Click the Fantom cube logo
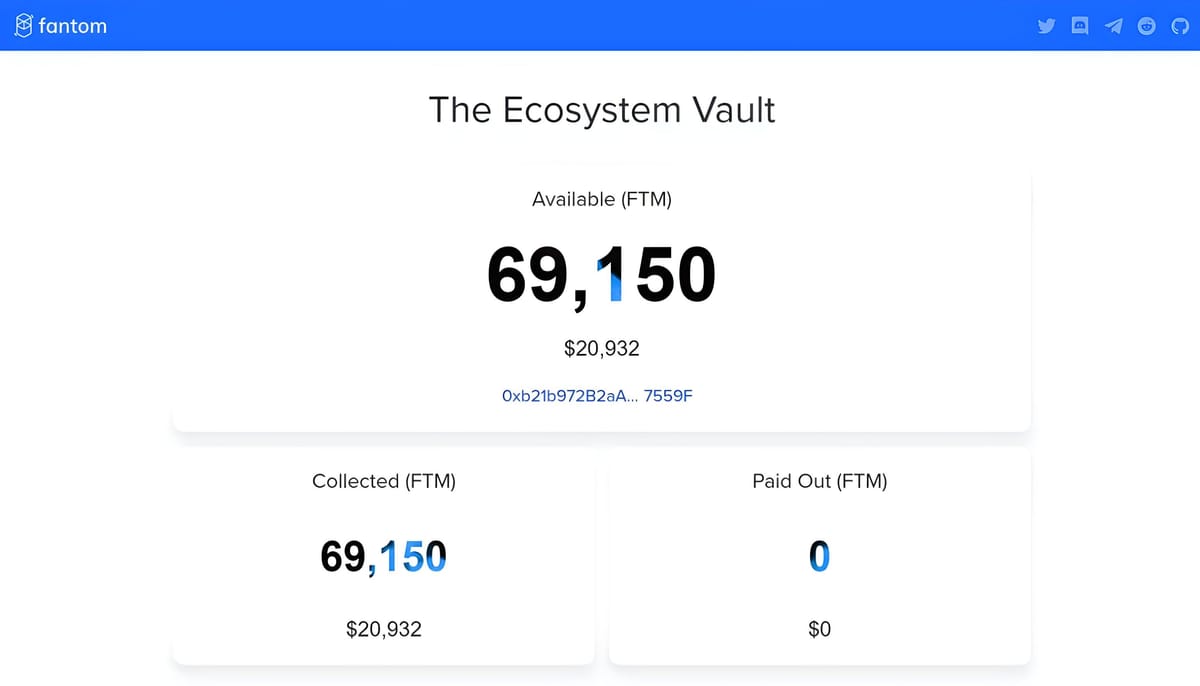1200x686 pixels. coord(22,25)
